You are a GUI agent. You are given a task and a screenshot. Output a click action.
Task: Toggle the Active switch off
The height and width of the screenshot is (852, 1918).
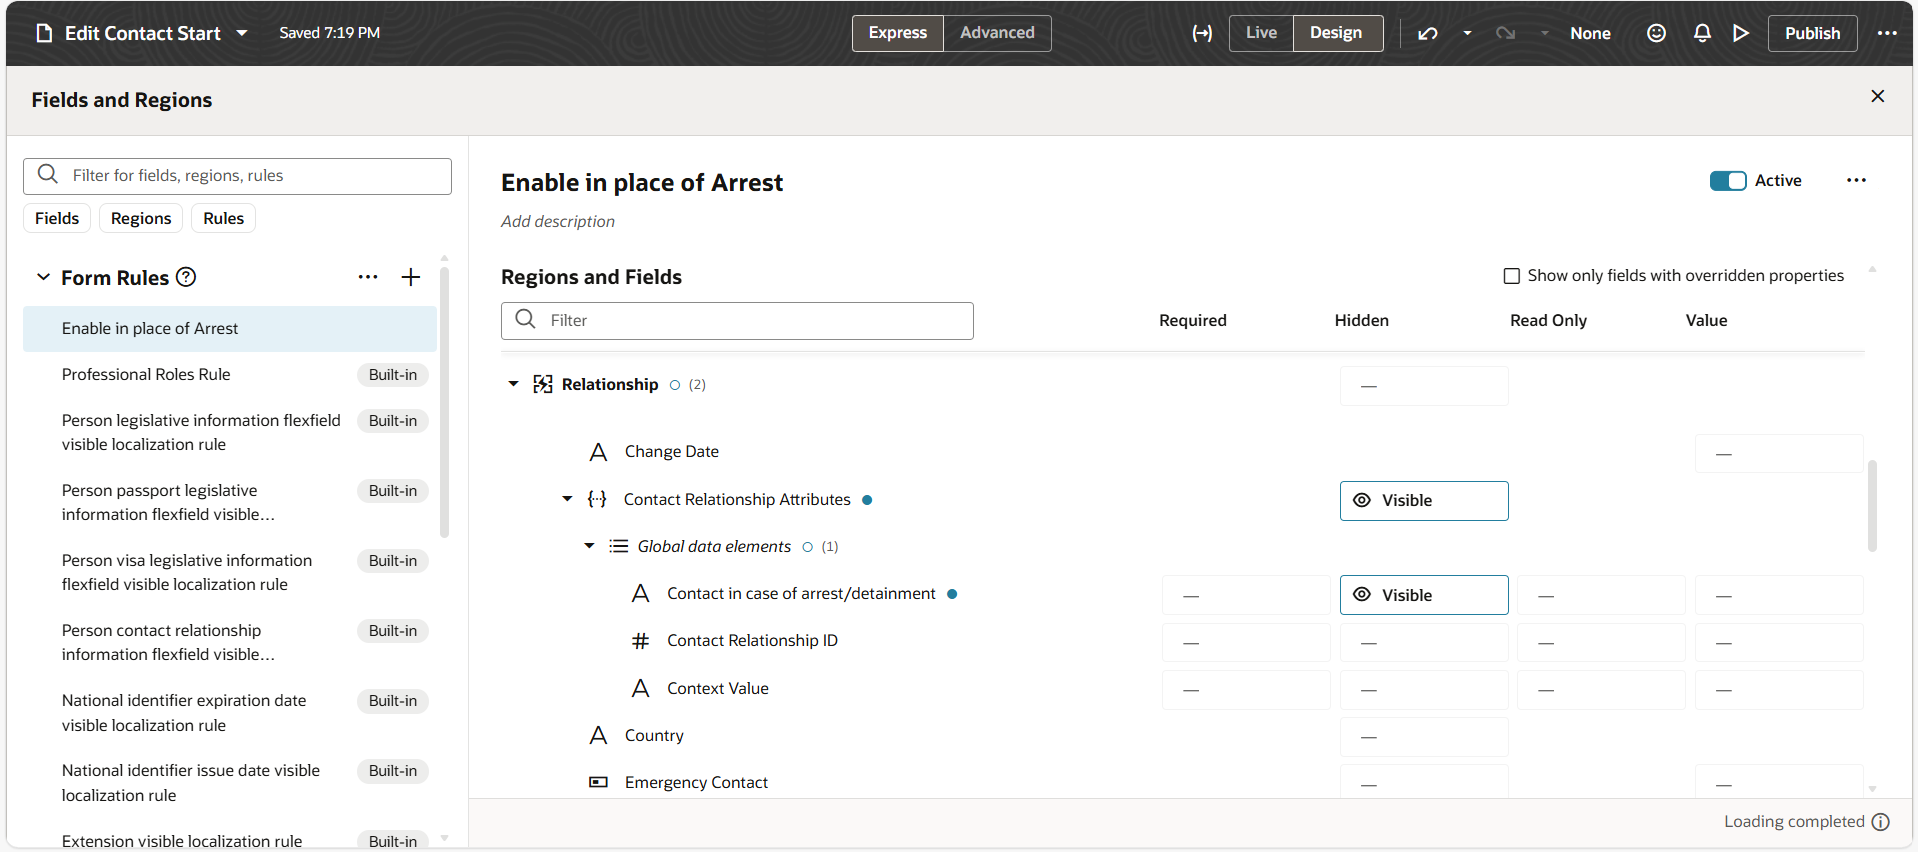pos(1728,180)
